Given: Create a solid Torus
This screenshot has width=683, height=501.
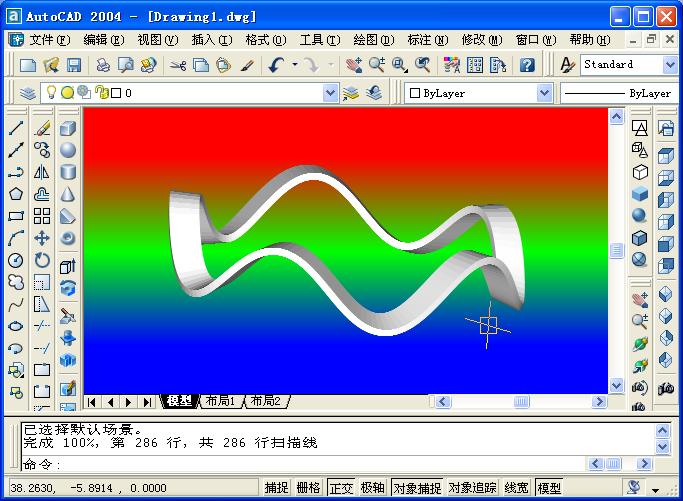Looking at the screenshot, I should 68,238.
